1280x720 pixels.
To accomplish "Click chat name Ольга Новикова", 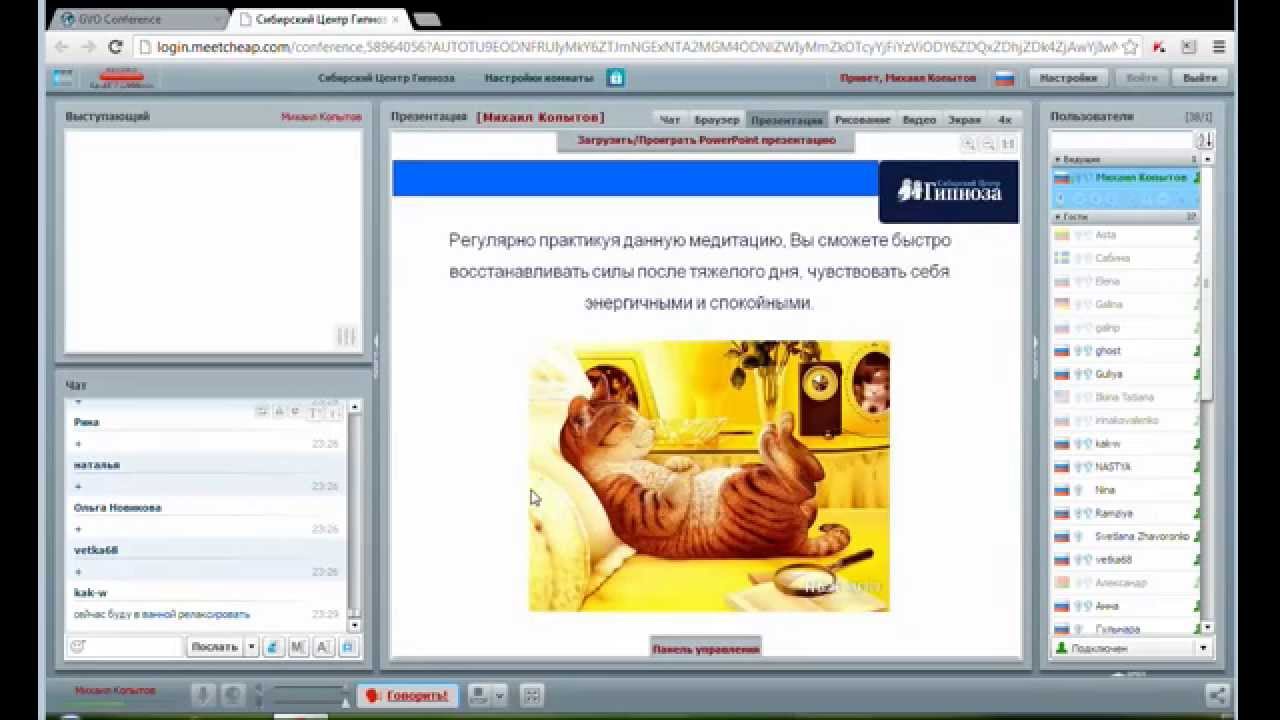I will [x=117, y=508].
